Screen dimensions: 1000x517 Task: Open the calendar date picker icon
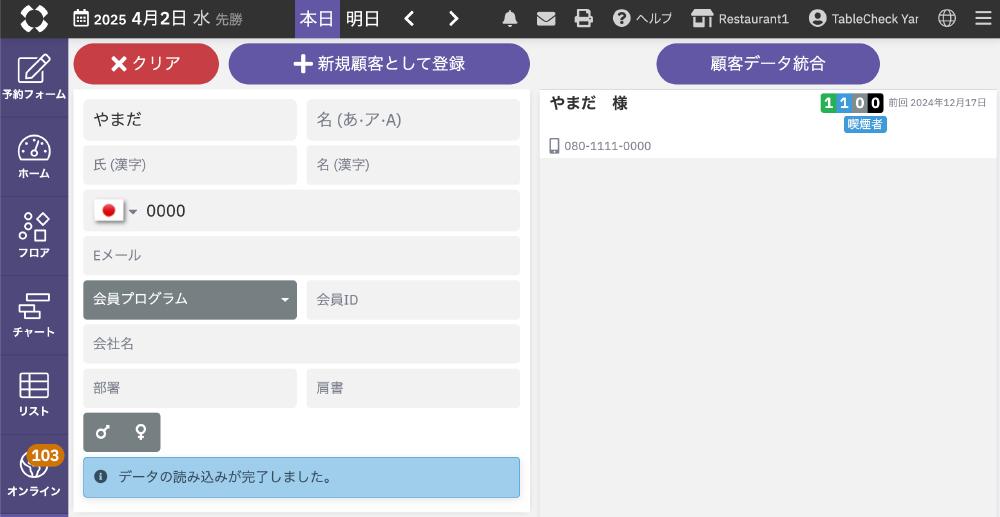point(81,18)
